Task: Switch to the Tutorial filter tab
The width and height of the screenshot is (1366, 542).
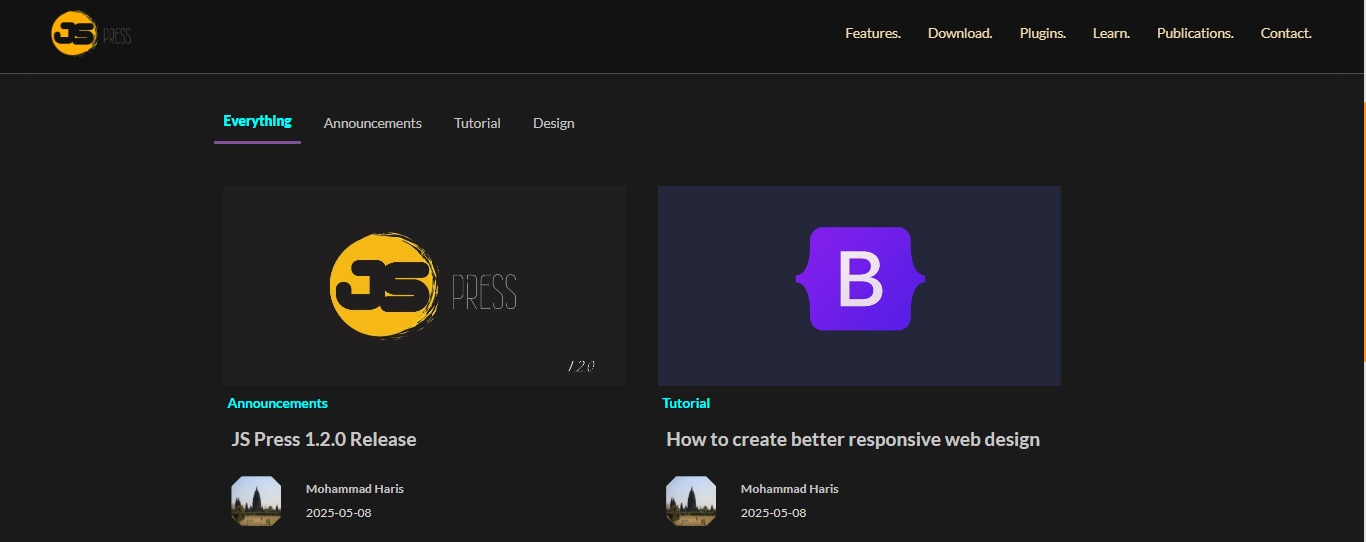Action: 477,123
